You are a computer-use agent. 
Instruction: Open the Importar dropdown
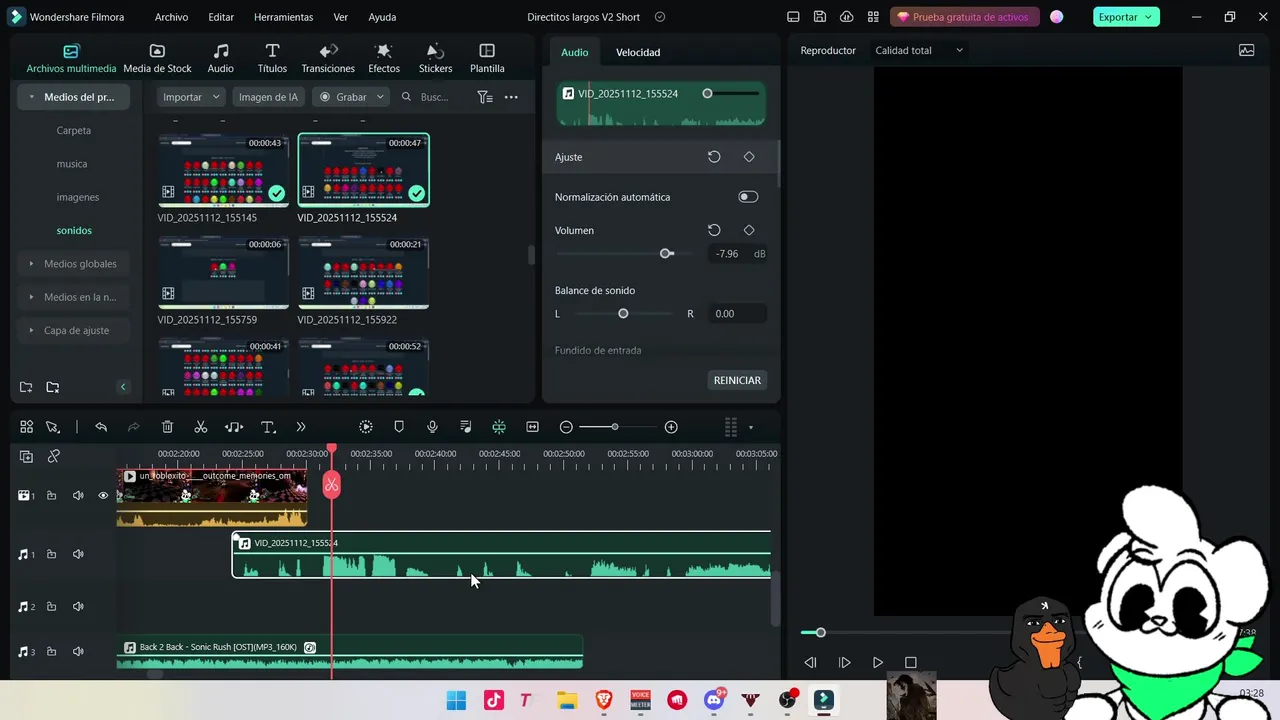pos(192,97)
